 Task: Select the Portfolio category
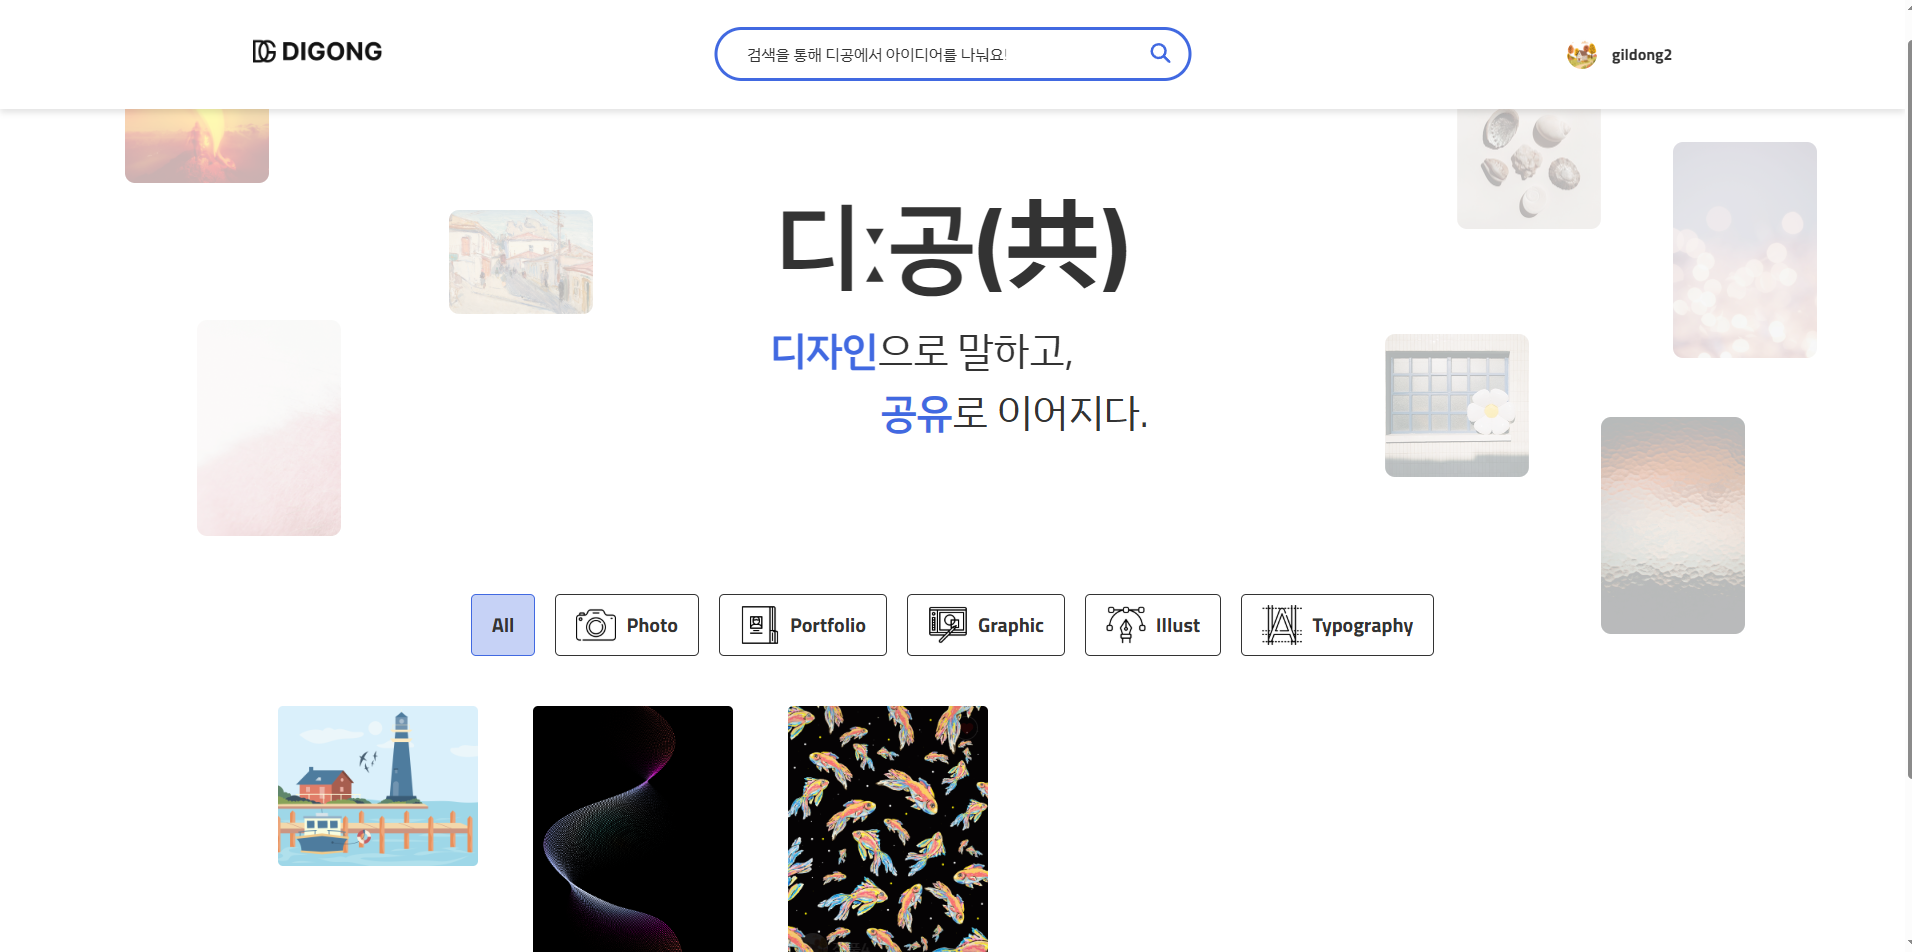[802, 624]
